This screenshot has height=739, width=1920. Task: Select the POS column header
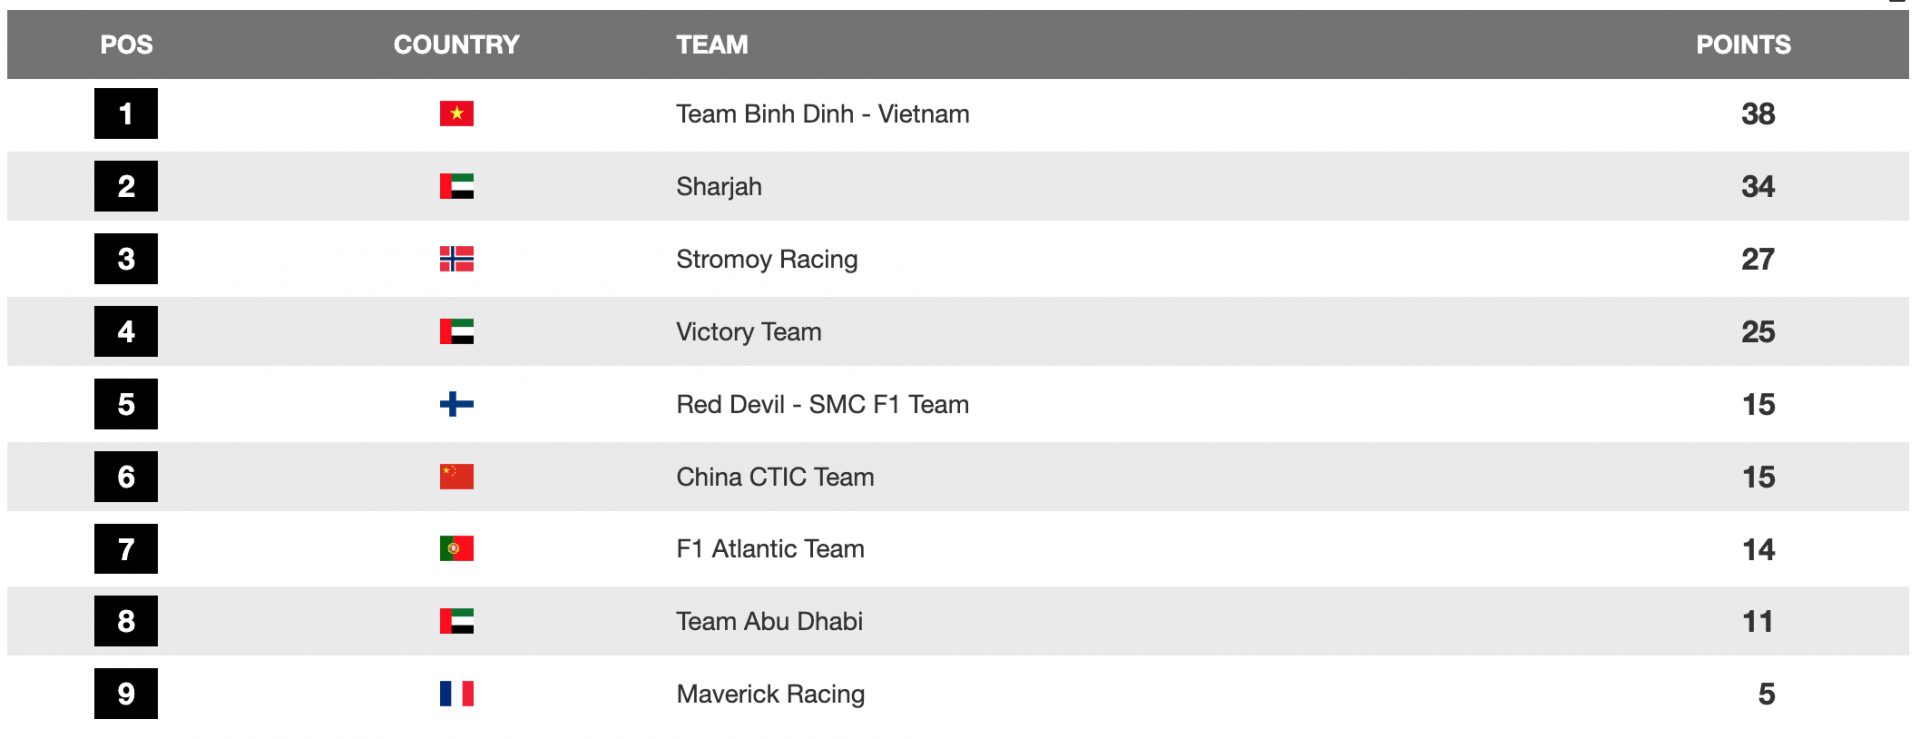[x=126, y=45]
